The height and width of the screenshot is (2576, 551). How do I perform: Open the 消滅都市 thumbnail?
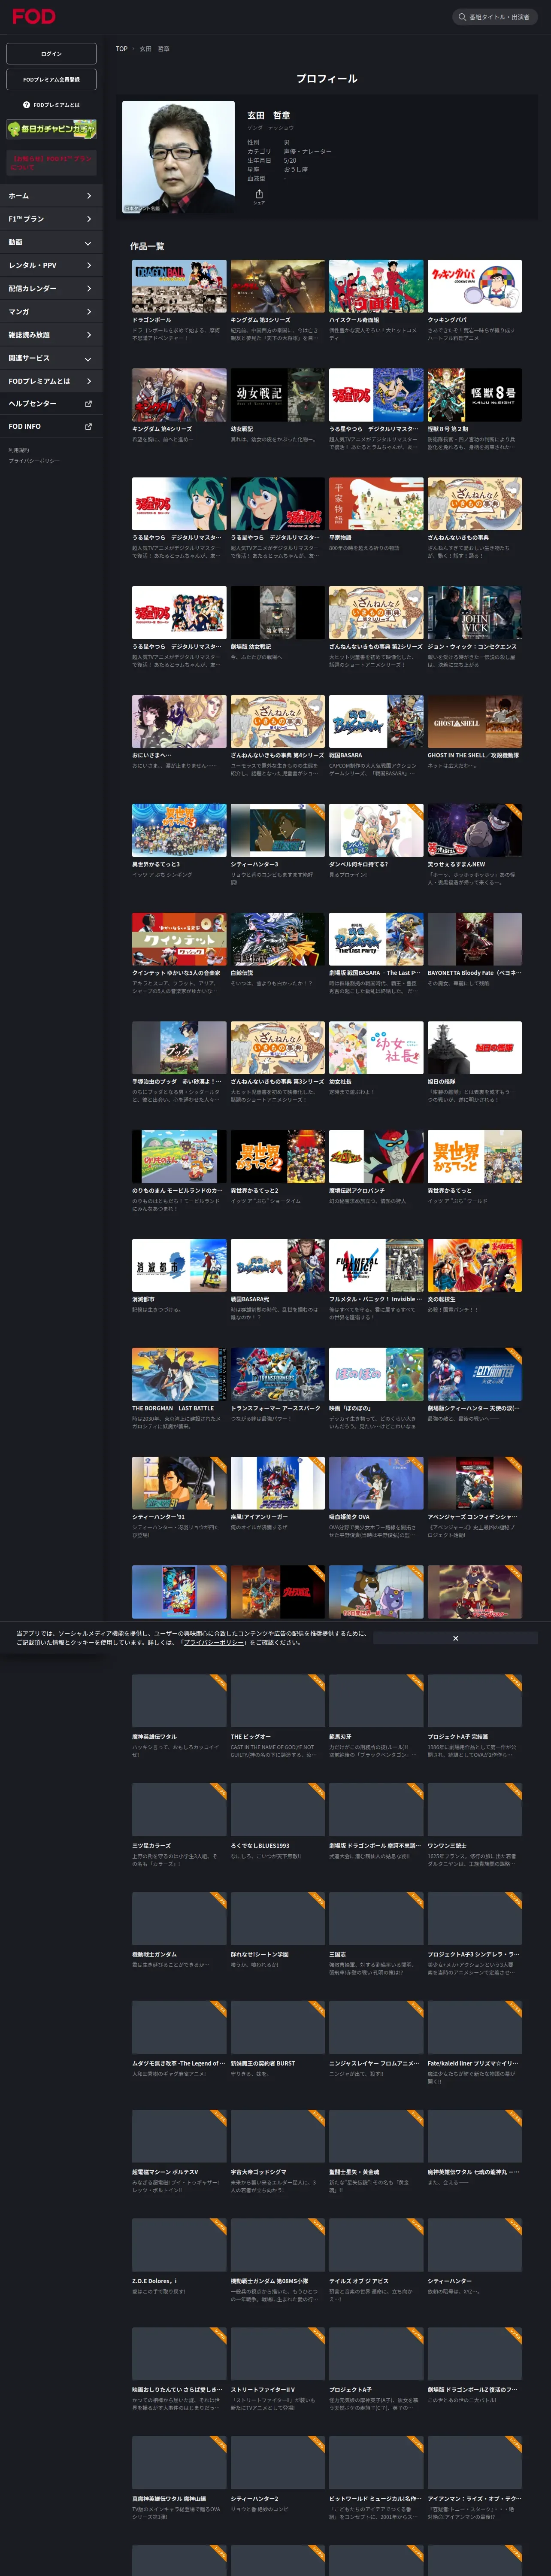(179, 1265)
